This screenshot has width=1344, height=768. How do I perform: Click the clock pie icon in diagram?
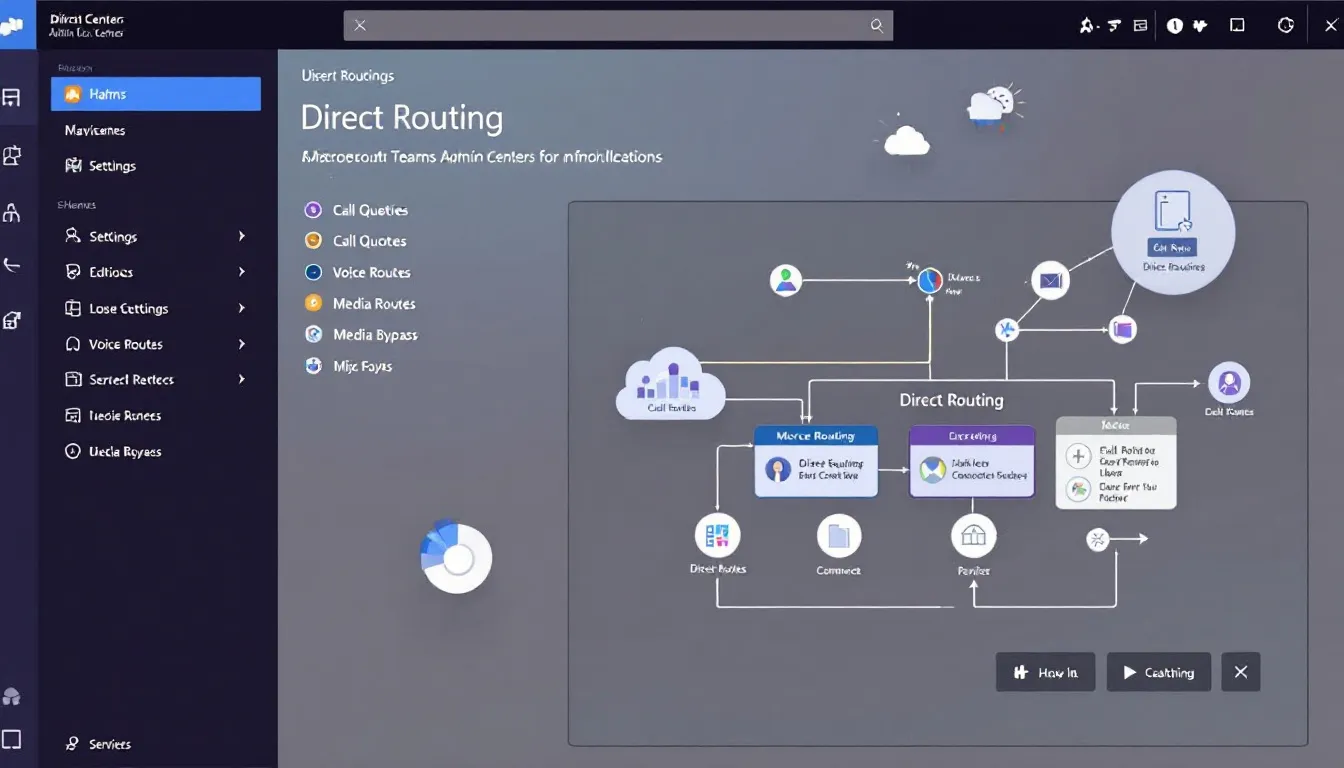pos(931,281)
